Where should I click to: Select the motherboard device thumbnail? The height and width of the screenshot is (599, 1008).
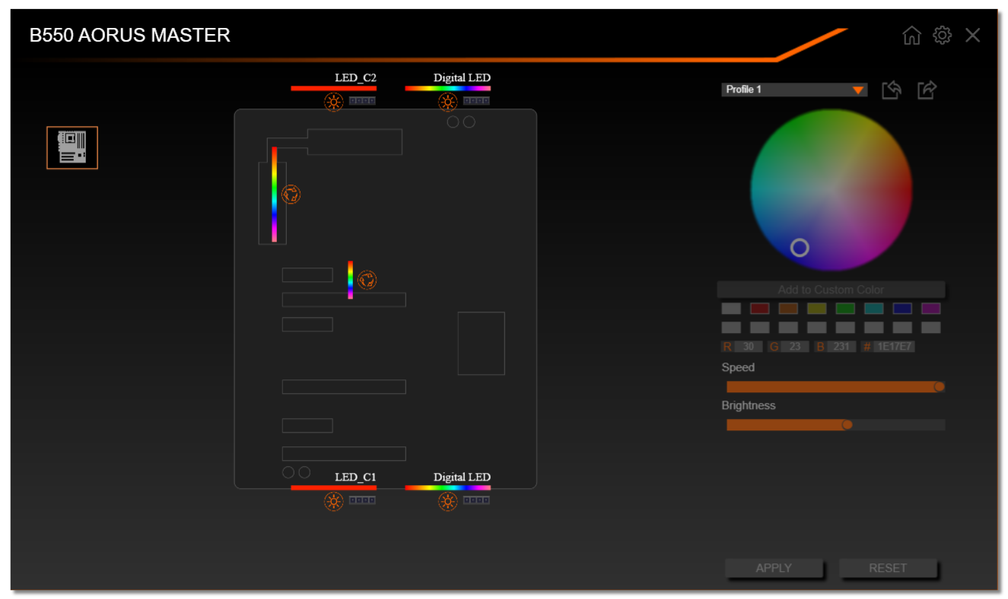coord(72,148)
